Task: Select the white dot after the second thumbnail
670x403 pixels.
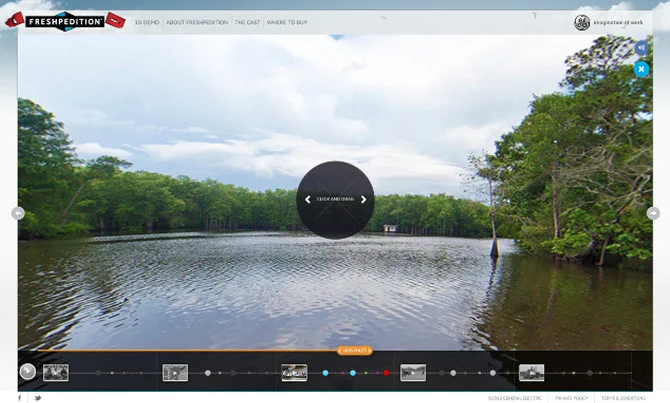Action: coord(208,373)
